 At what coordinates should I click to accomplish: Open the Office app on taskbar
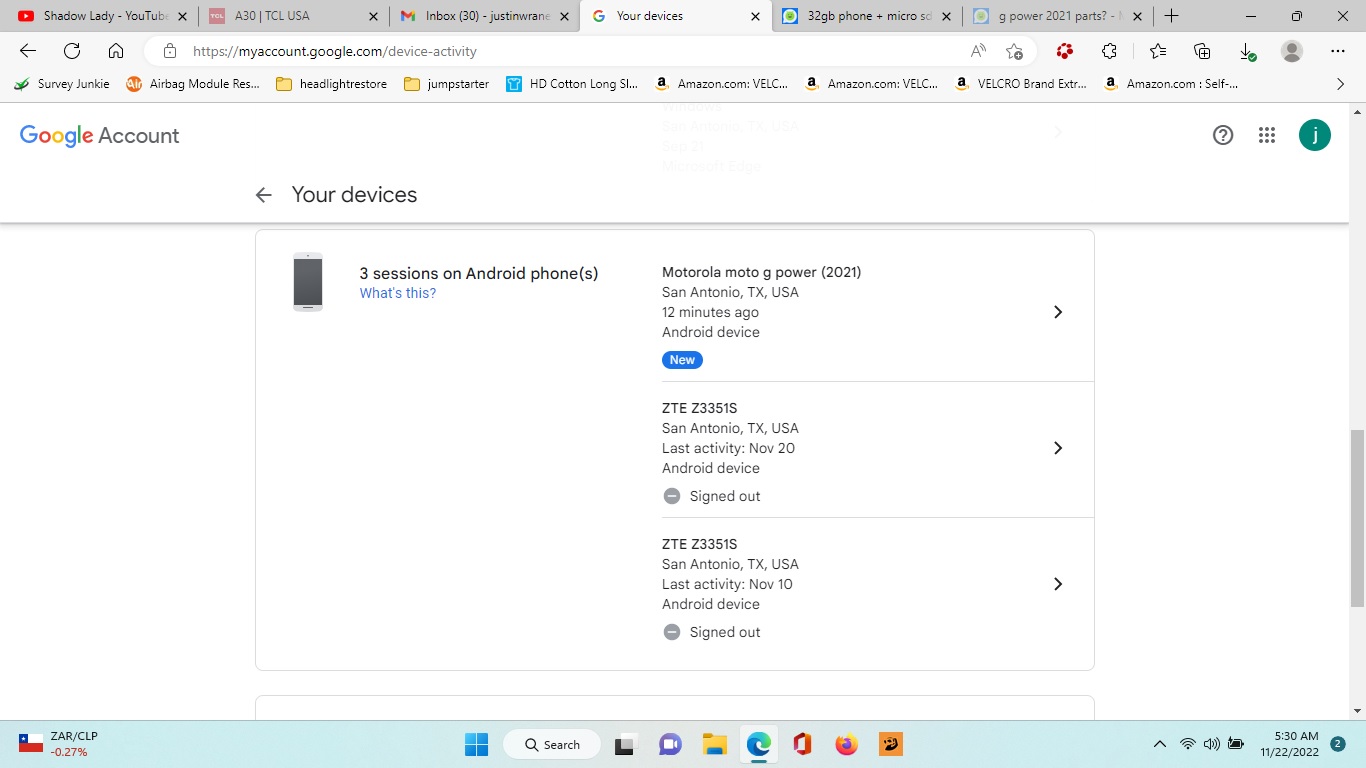[x=802, y=744]
